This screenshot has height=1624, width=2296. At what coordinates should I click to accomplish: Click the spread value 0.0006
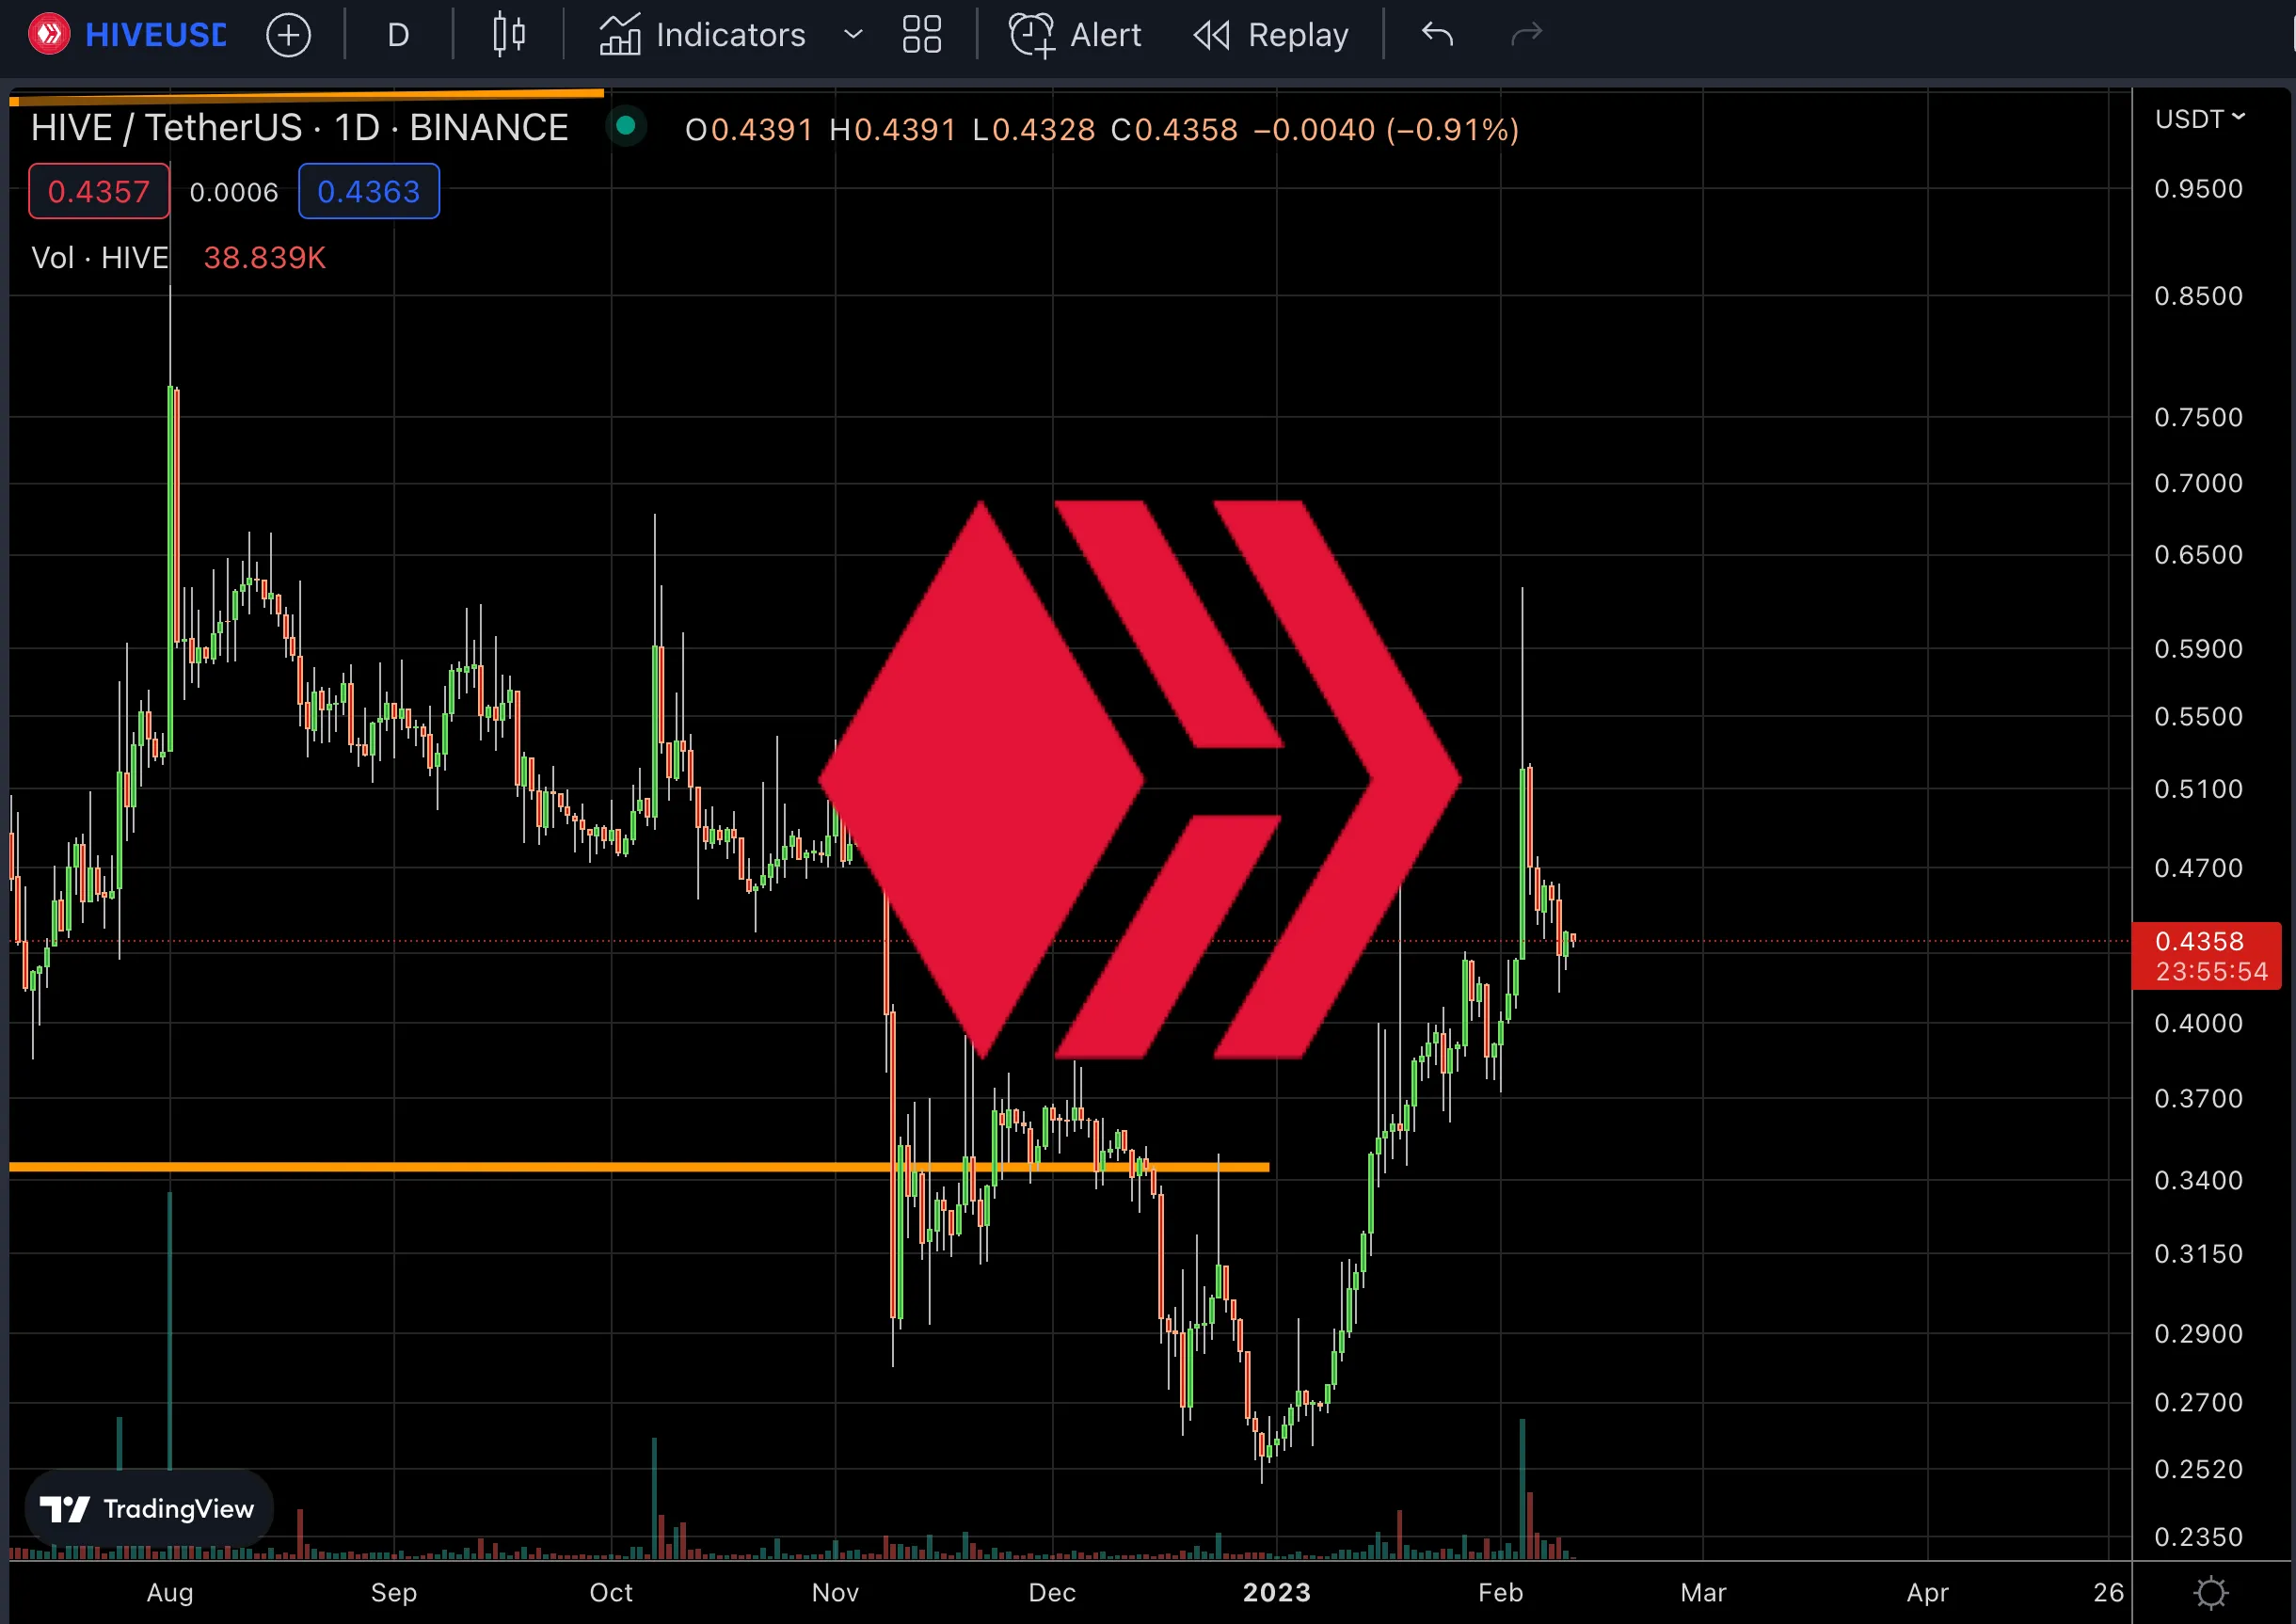pyautogui.click(x=234, y=192)
